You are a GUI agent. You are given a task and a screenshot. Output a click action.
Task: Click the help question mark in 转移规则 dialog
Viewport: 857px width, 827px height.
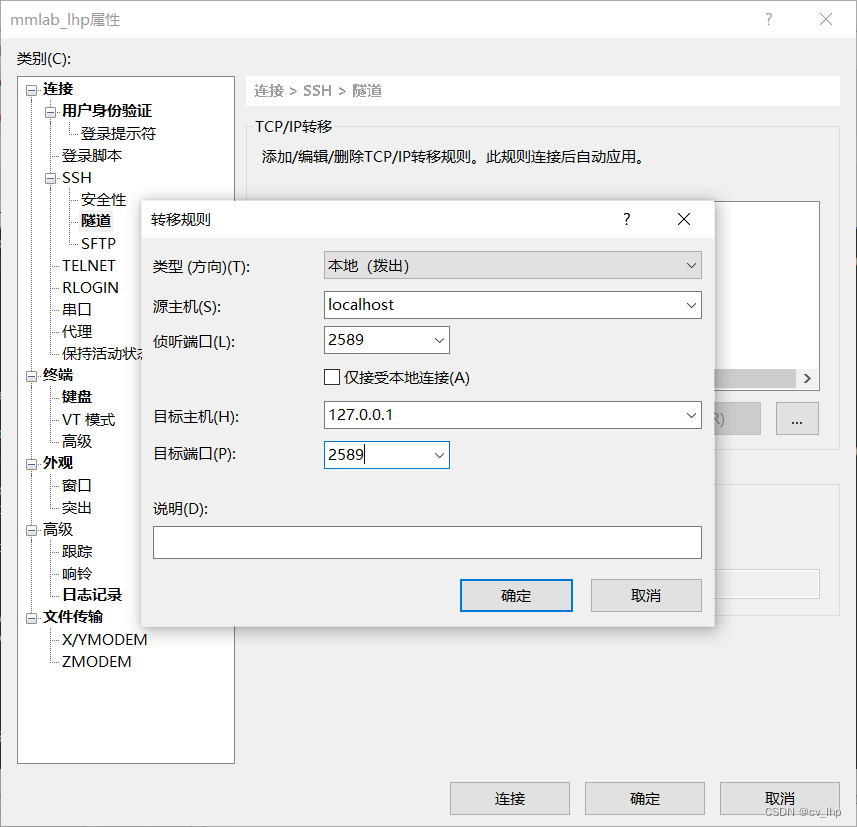(x=626, y=219)
